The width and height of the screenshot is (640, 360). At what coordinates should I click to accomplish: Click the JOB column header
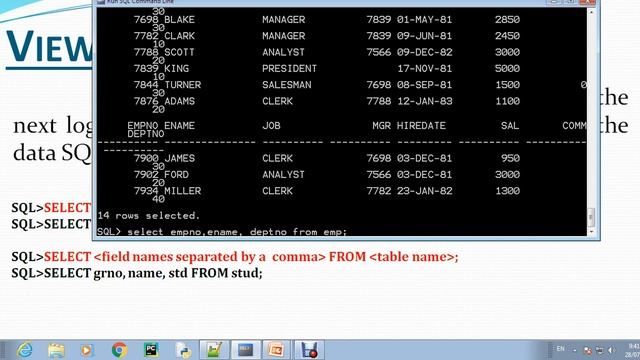tap(271, 126)
